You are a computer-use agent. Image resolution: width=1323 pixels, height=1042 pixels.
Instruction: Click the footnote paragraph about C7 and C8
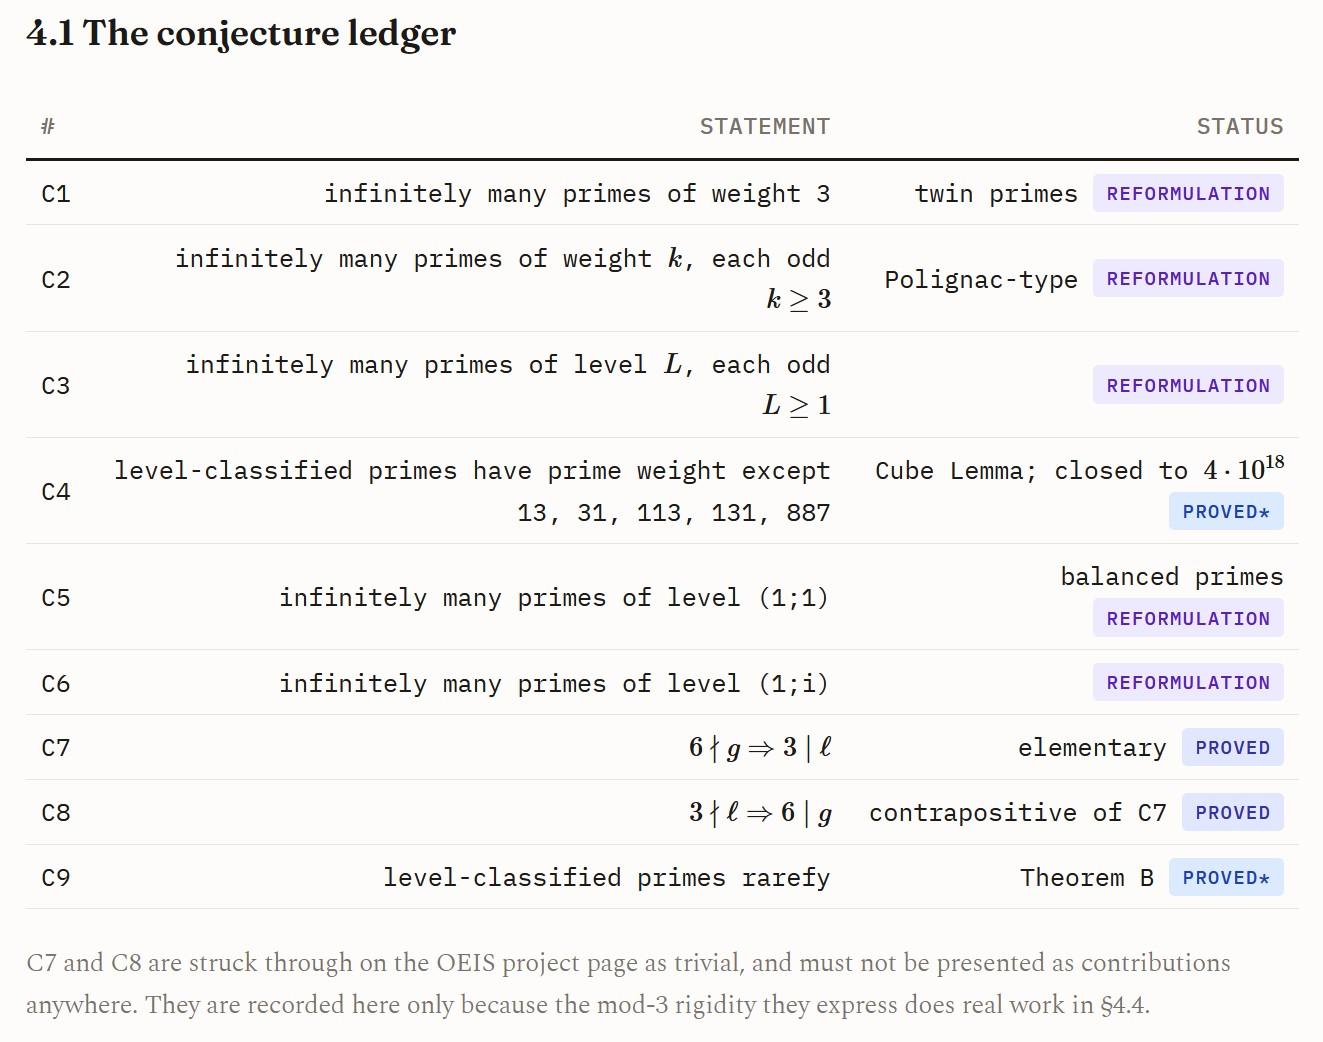(x=628, y=984)
